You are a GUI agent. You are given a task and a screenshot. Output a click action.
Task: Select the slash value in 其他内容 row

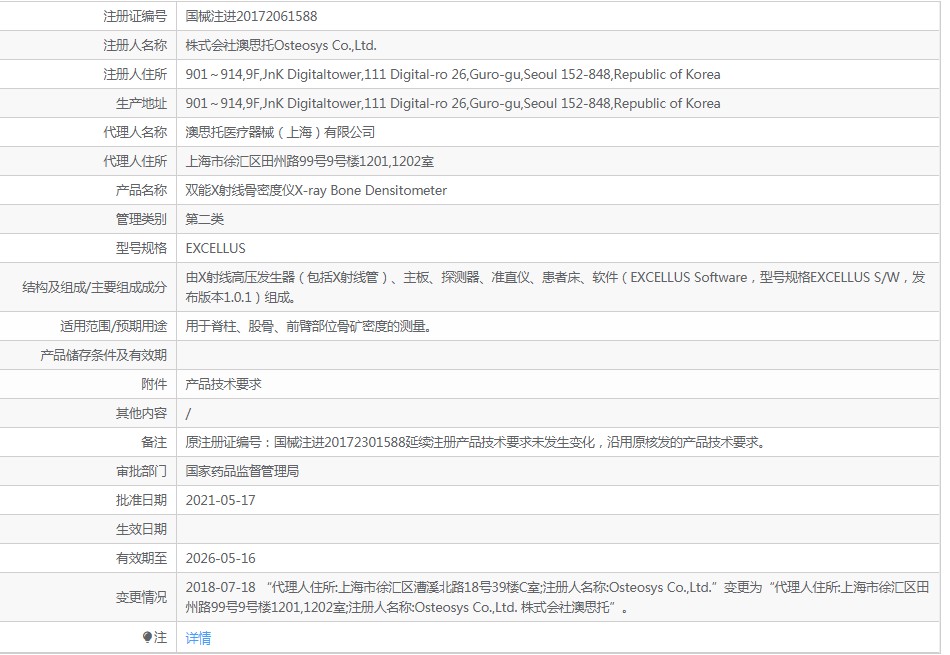[188, 414]
